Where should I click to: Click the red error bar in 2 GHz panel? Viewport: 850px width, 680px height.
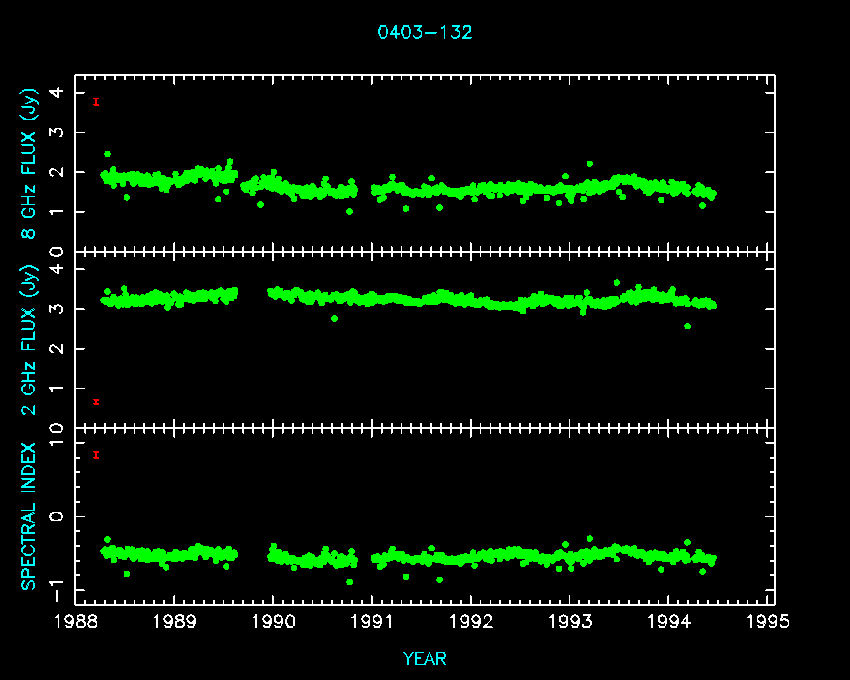tap(96, 402)
